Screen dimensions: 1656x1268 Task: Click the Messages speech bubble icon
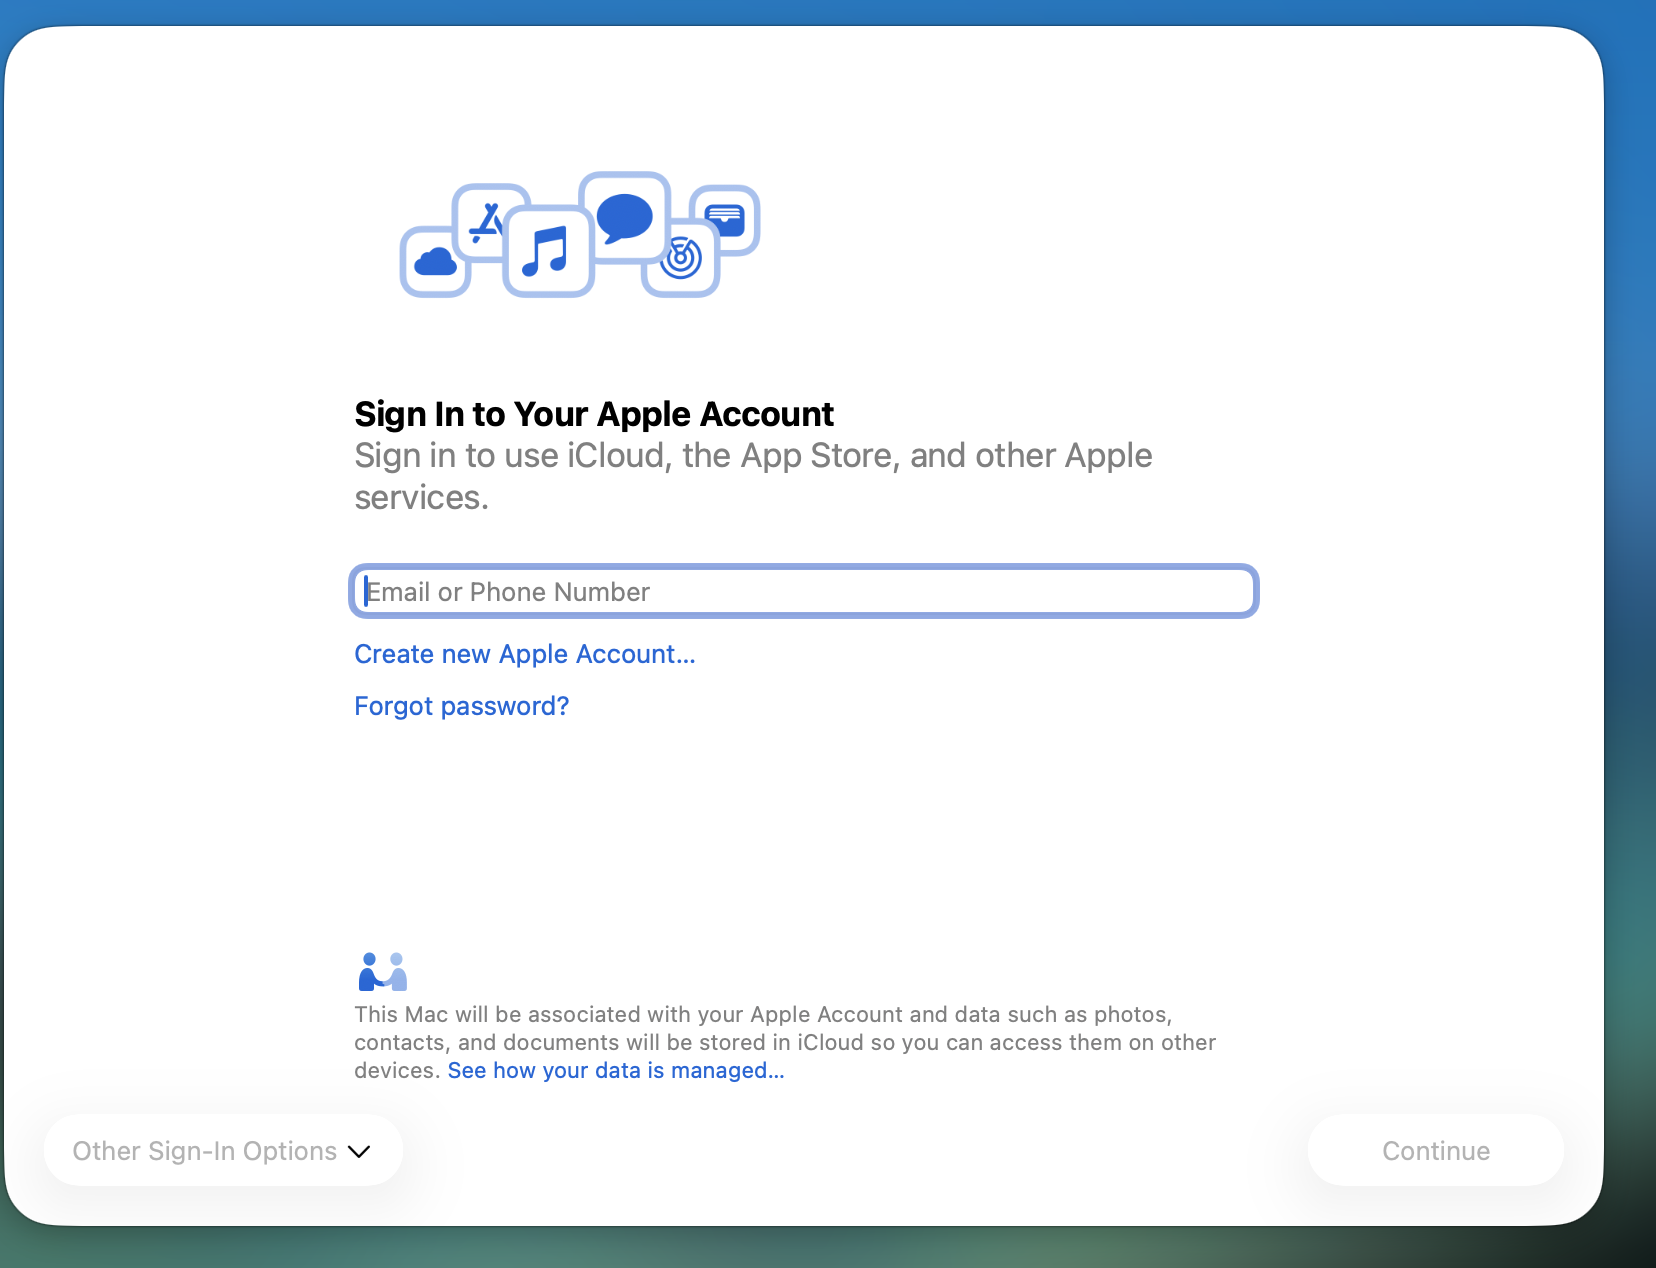pos(625,217)
